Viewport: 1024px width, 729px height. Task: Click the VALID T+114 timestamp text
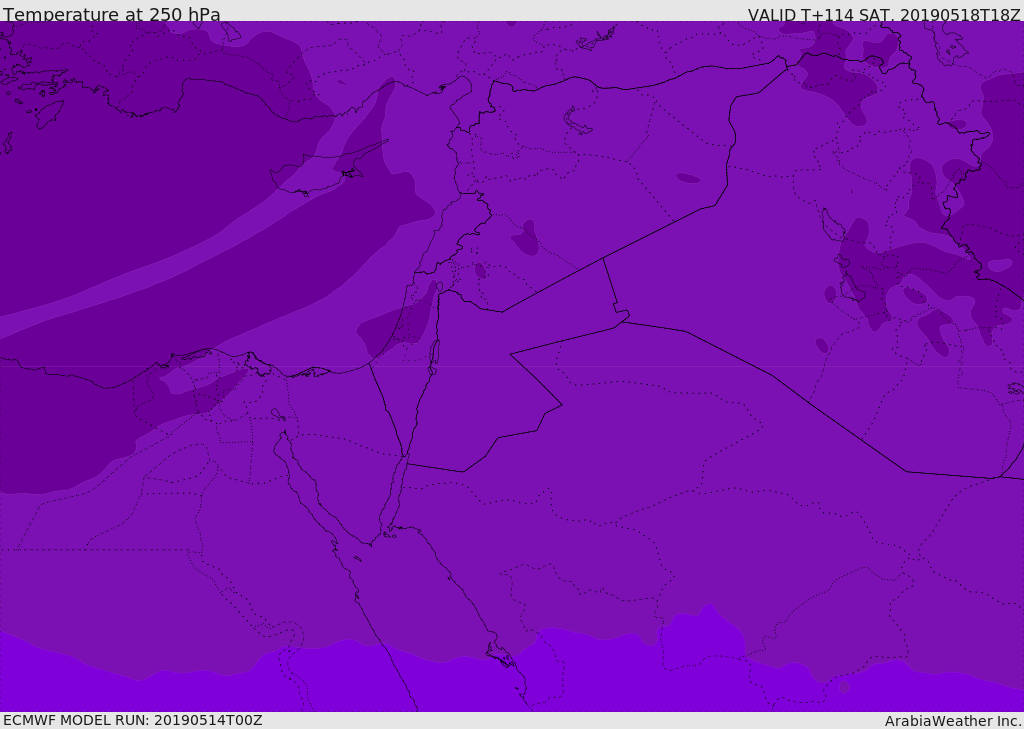click(884, 15)
